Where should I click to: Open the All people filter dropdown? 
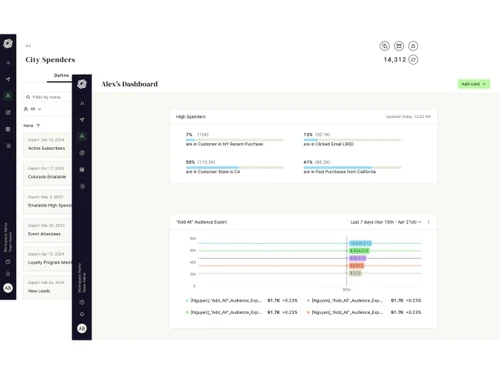point(33,109)
